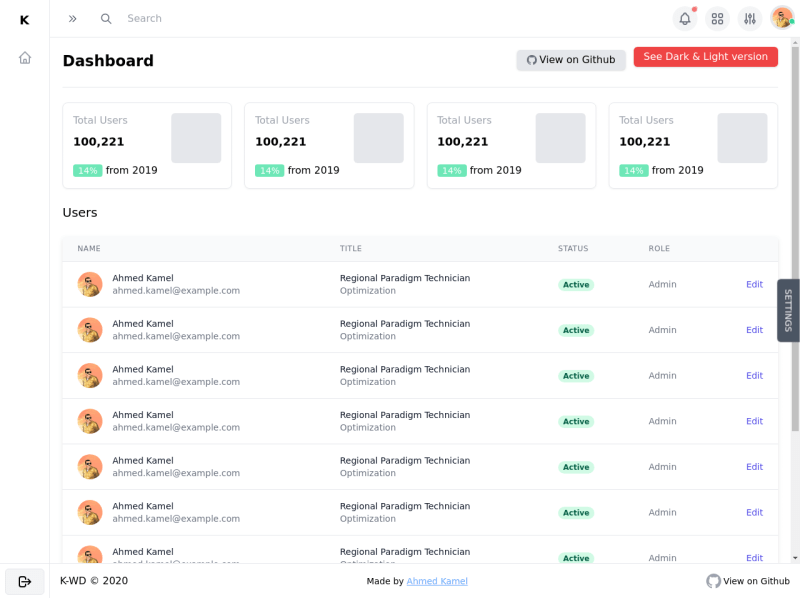Click the See Dark & Light version button
This screenshot has width=800, height=598.
click(705, 57)
